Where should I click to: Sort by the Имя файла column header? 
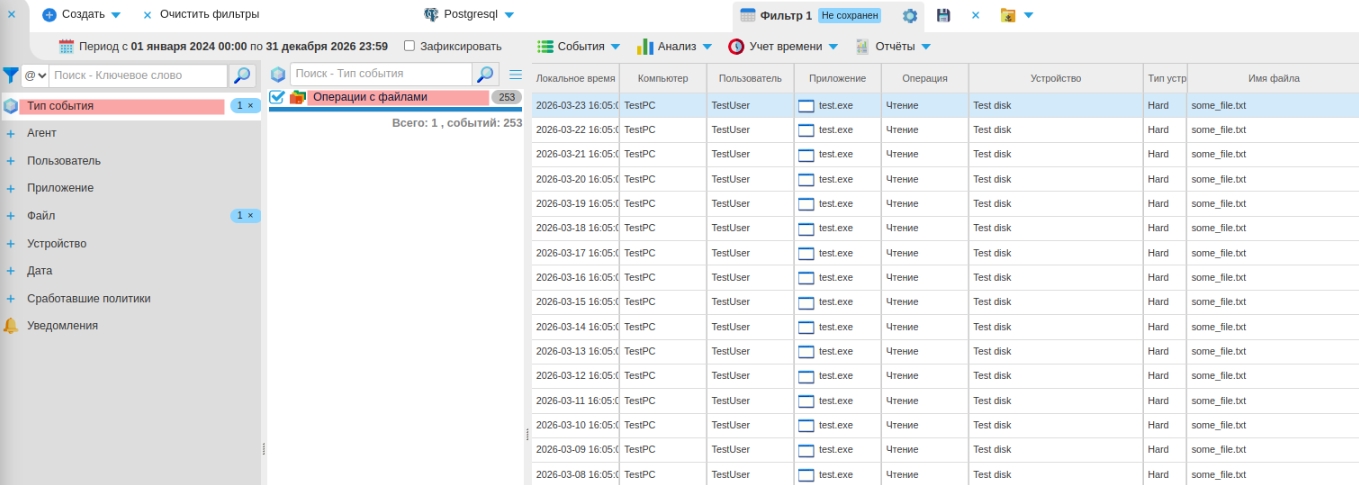tap(1273, 78)
